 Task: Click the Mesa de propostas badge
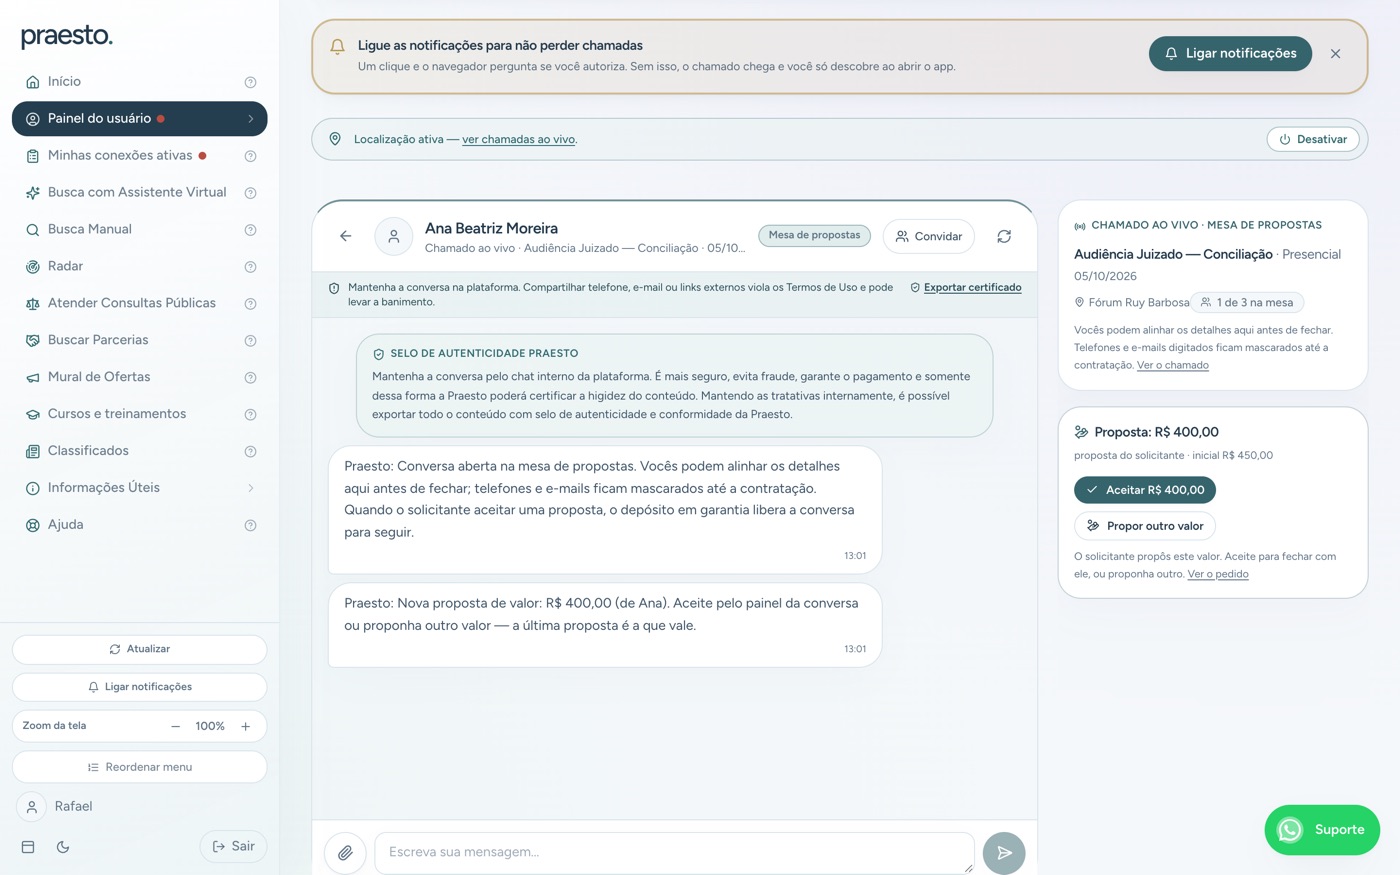814,235
